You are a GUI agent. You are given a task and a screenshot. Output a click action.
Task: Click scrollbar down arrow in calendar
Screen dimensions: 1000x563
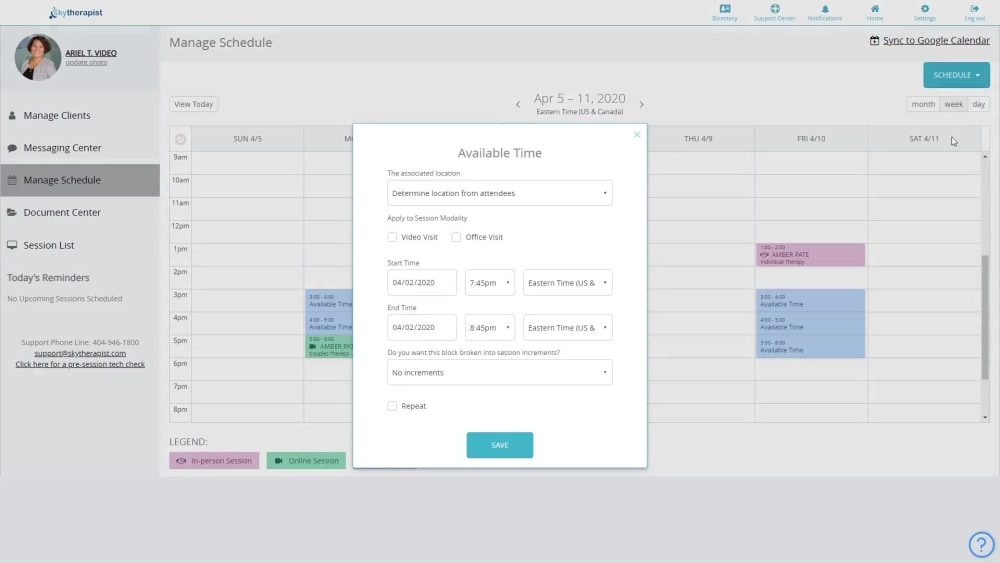point(985,418)
